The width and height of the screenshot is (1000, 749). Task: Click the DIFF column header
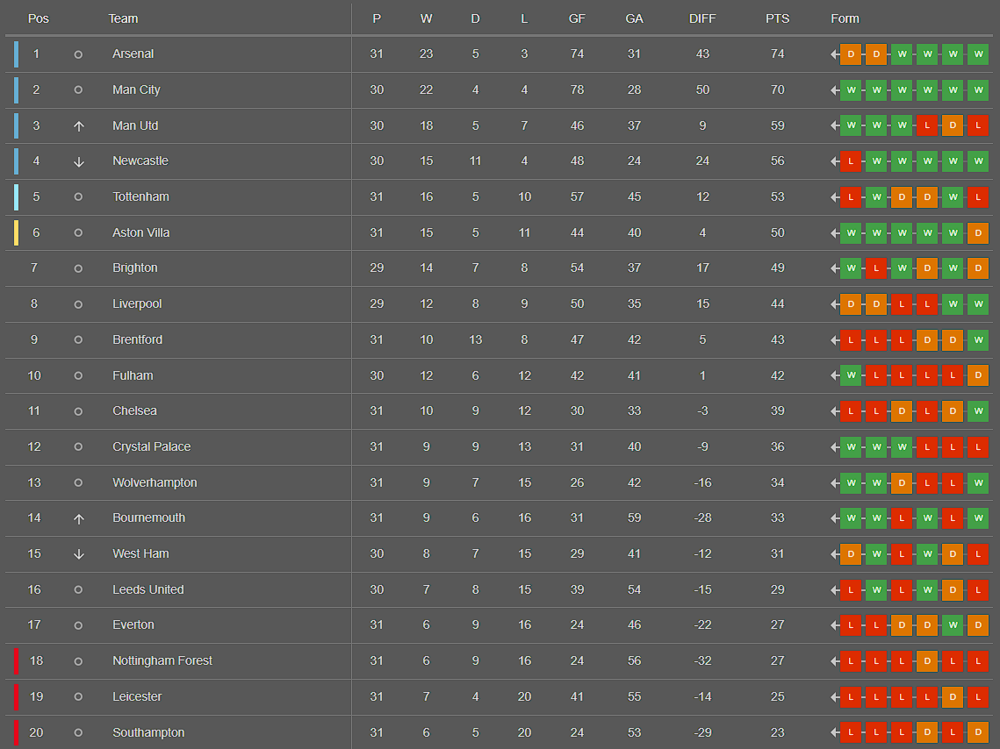702,19
